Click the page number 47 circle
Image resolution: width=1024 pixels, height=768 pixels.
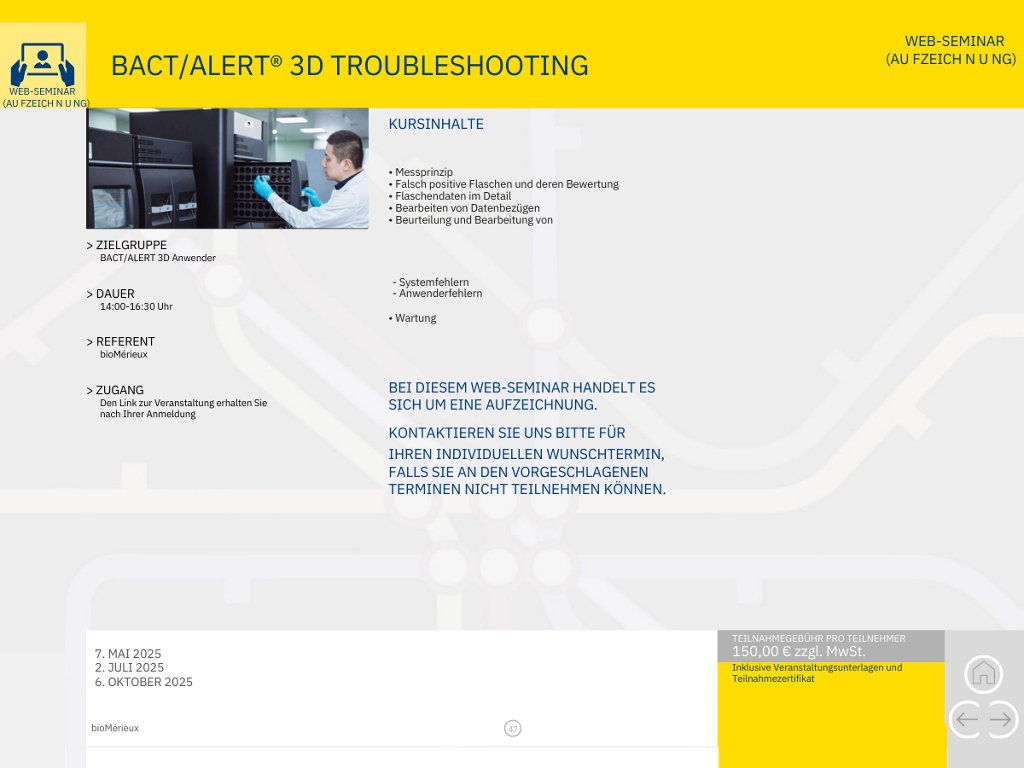513,728
